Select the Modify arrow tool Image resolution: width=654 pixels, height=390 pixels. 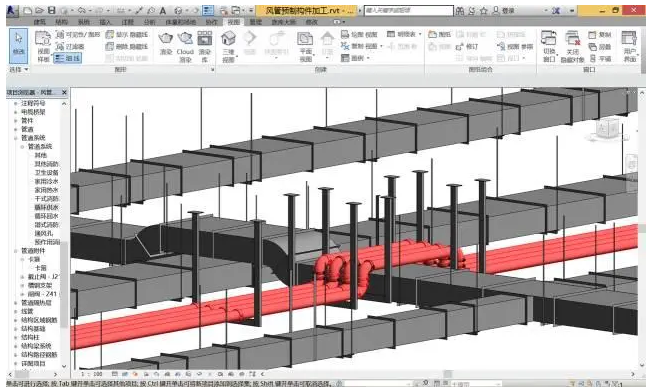(x=19, y=45)
